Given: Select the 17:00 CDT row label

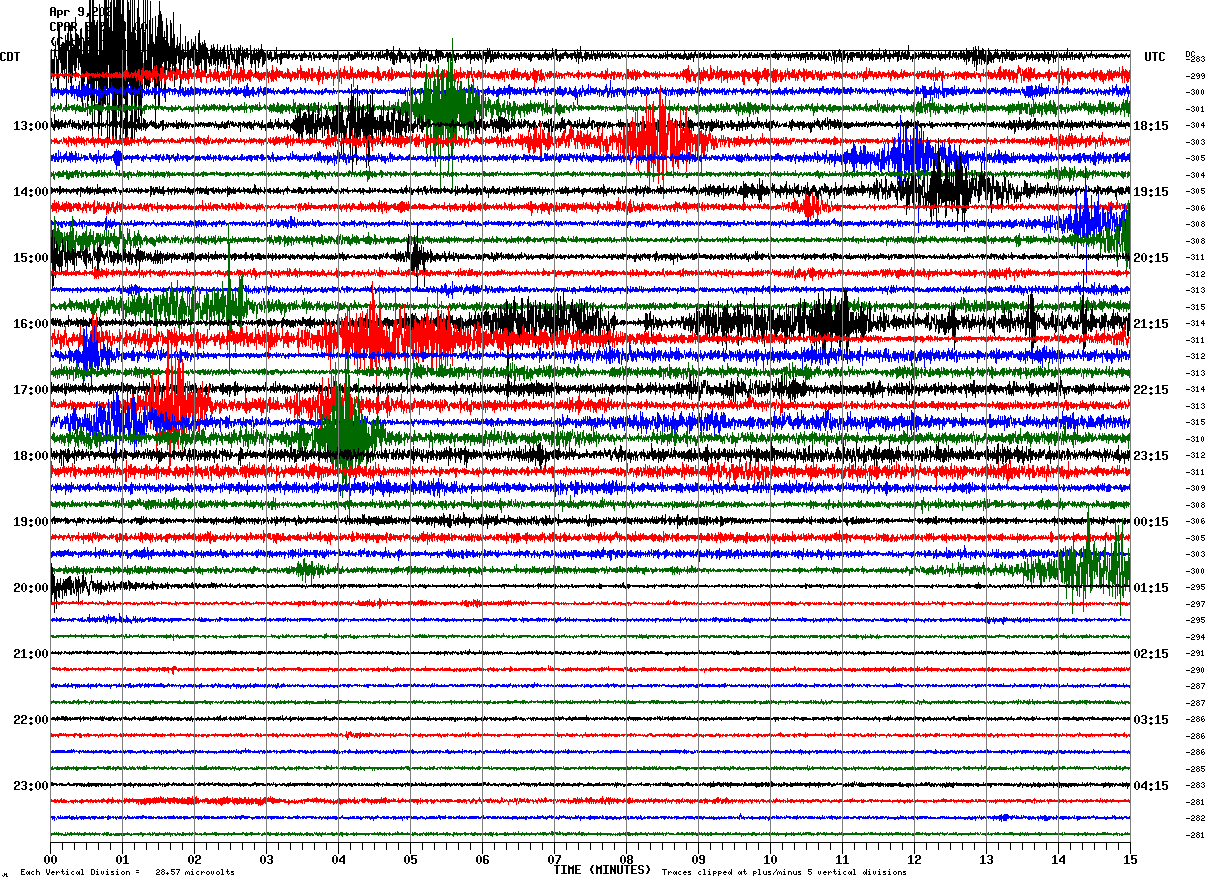Looking at the screenshot, I should click(x=31, y=390).
